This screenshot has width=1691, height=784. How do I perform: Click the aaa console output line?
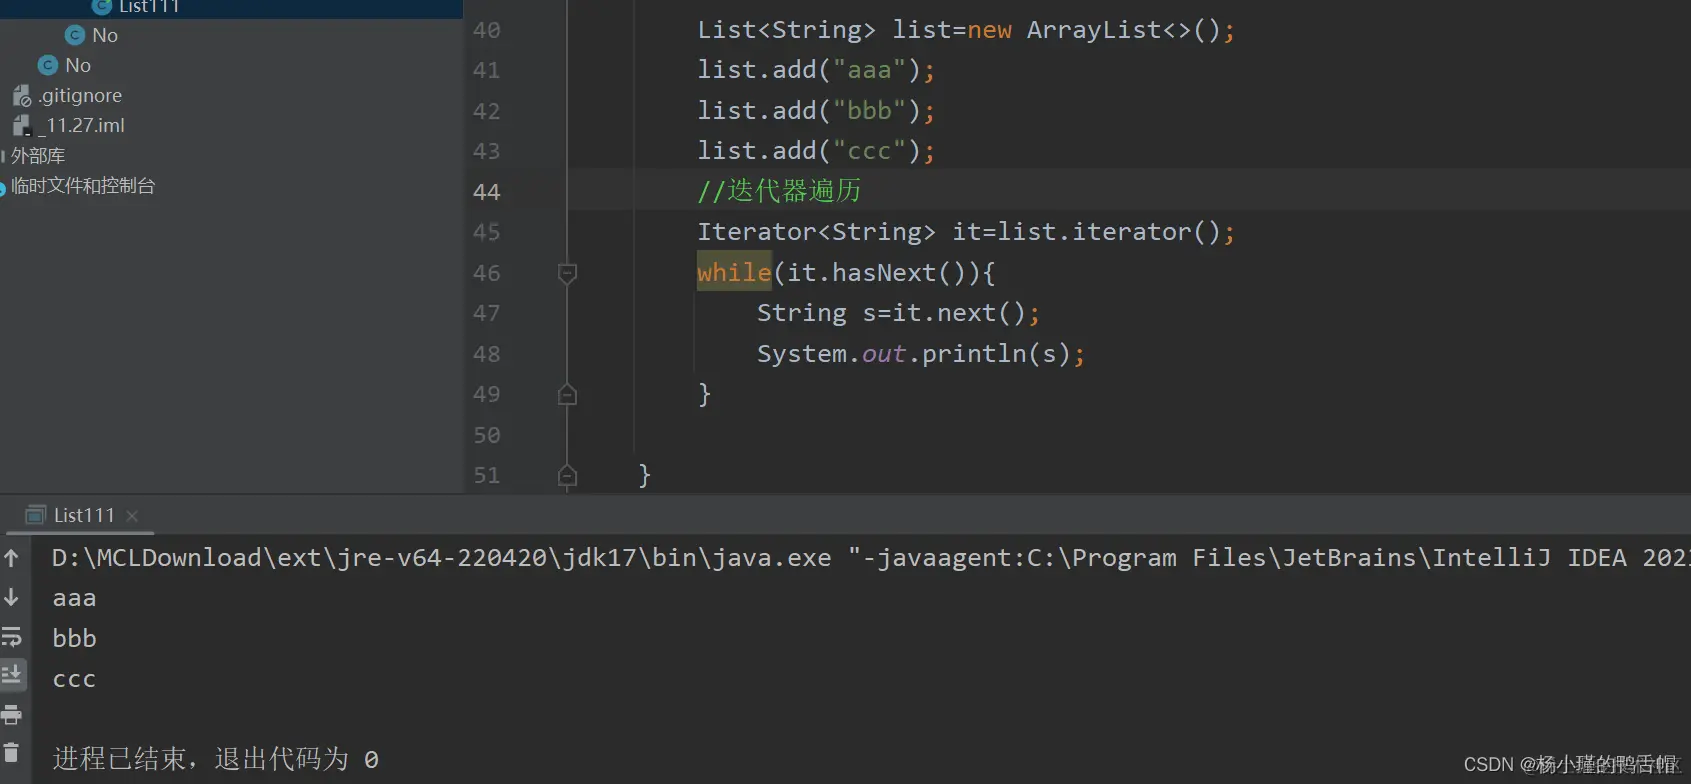coord(74,598)
